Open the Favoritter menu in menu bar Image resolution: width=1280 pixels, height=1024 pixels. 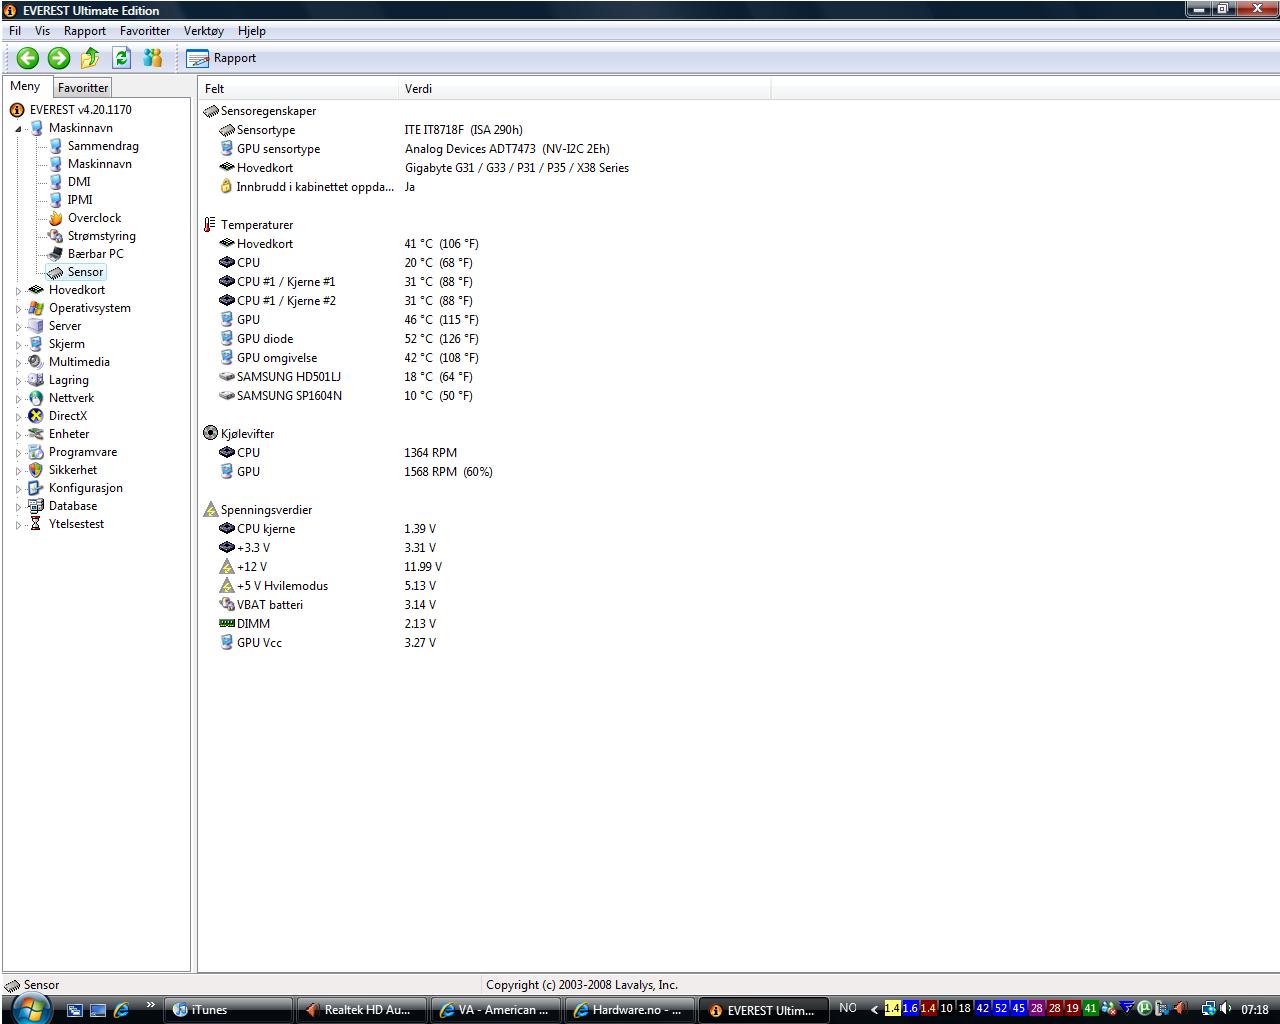click(x=145, y=31)
